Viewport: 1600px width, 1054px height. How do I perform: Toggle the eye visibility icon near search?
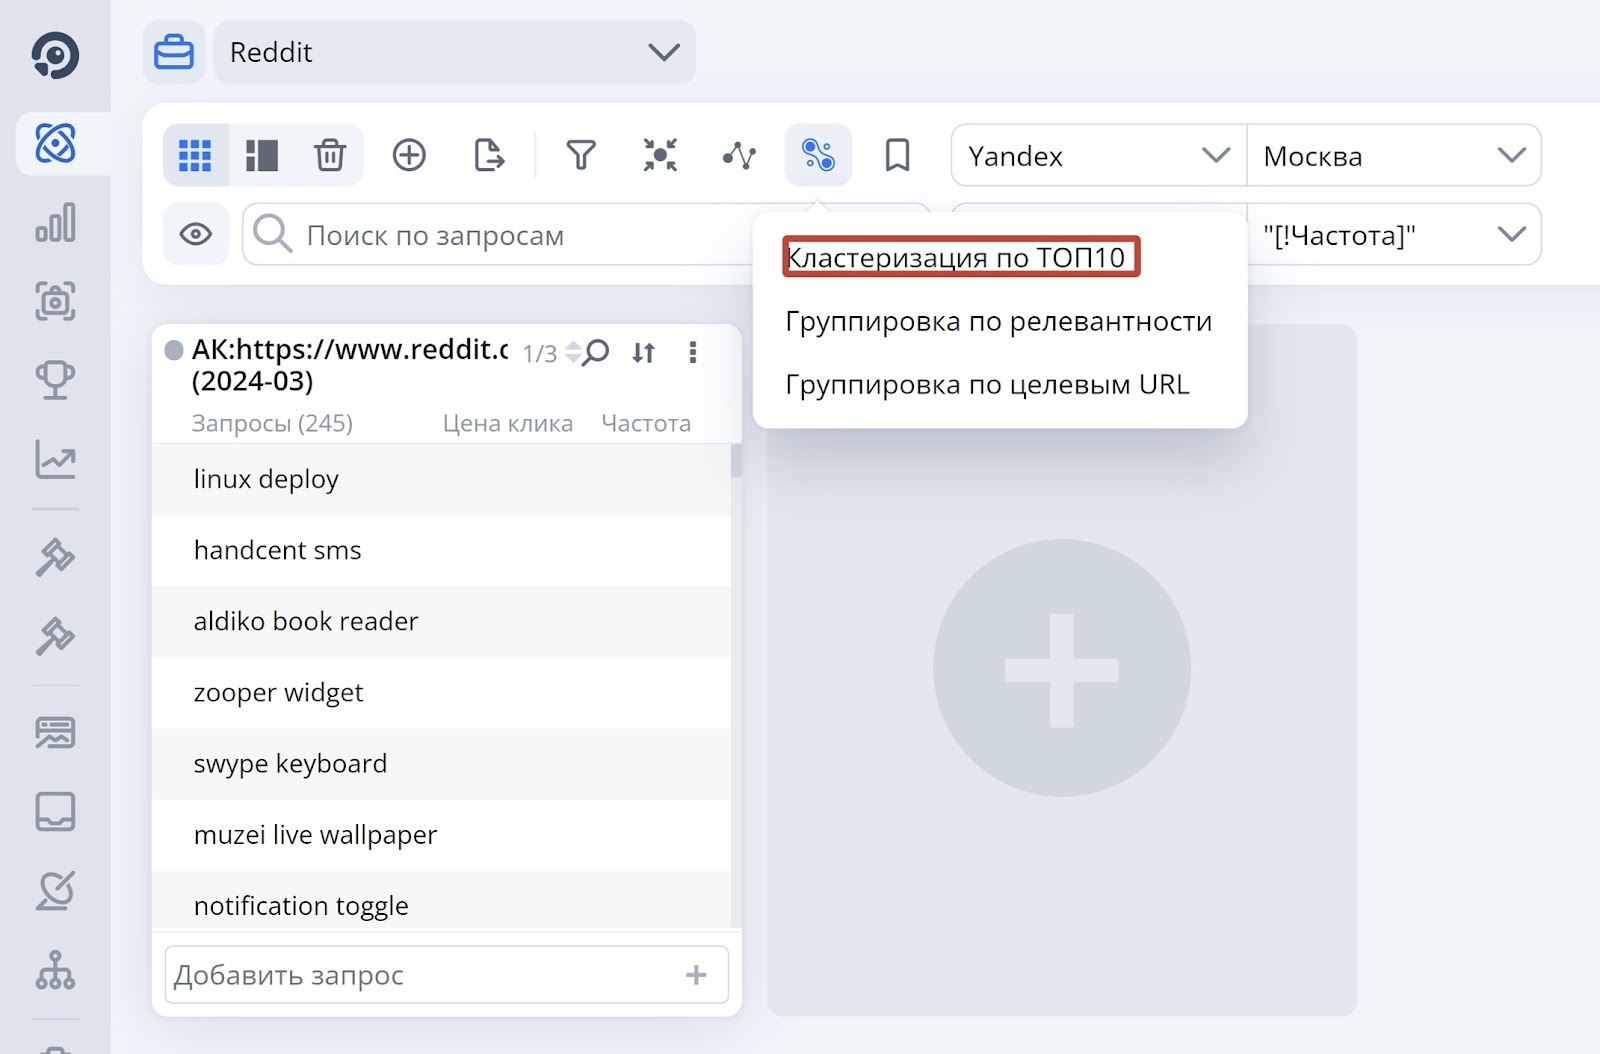point(196,234)
